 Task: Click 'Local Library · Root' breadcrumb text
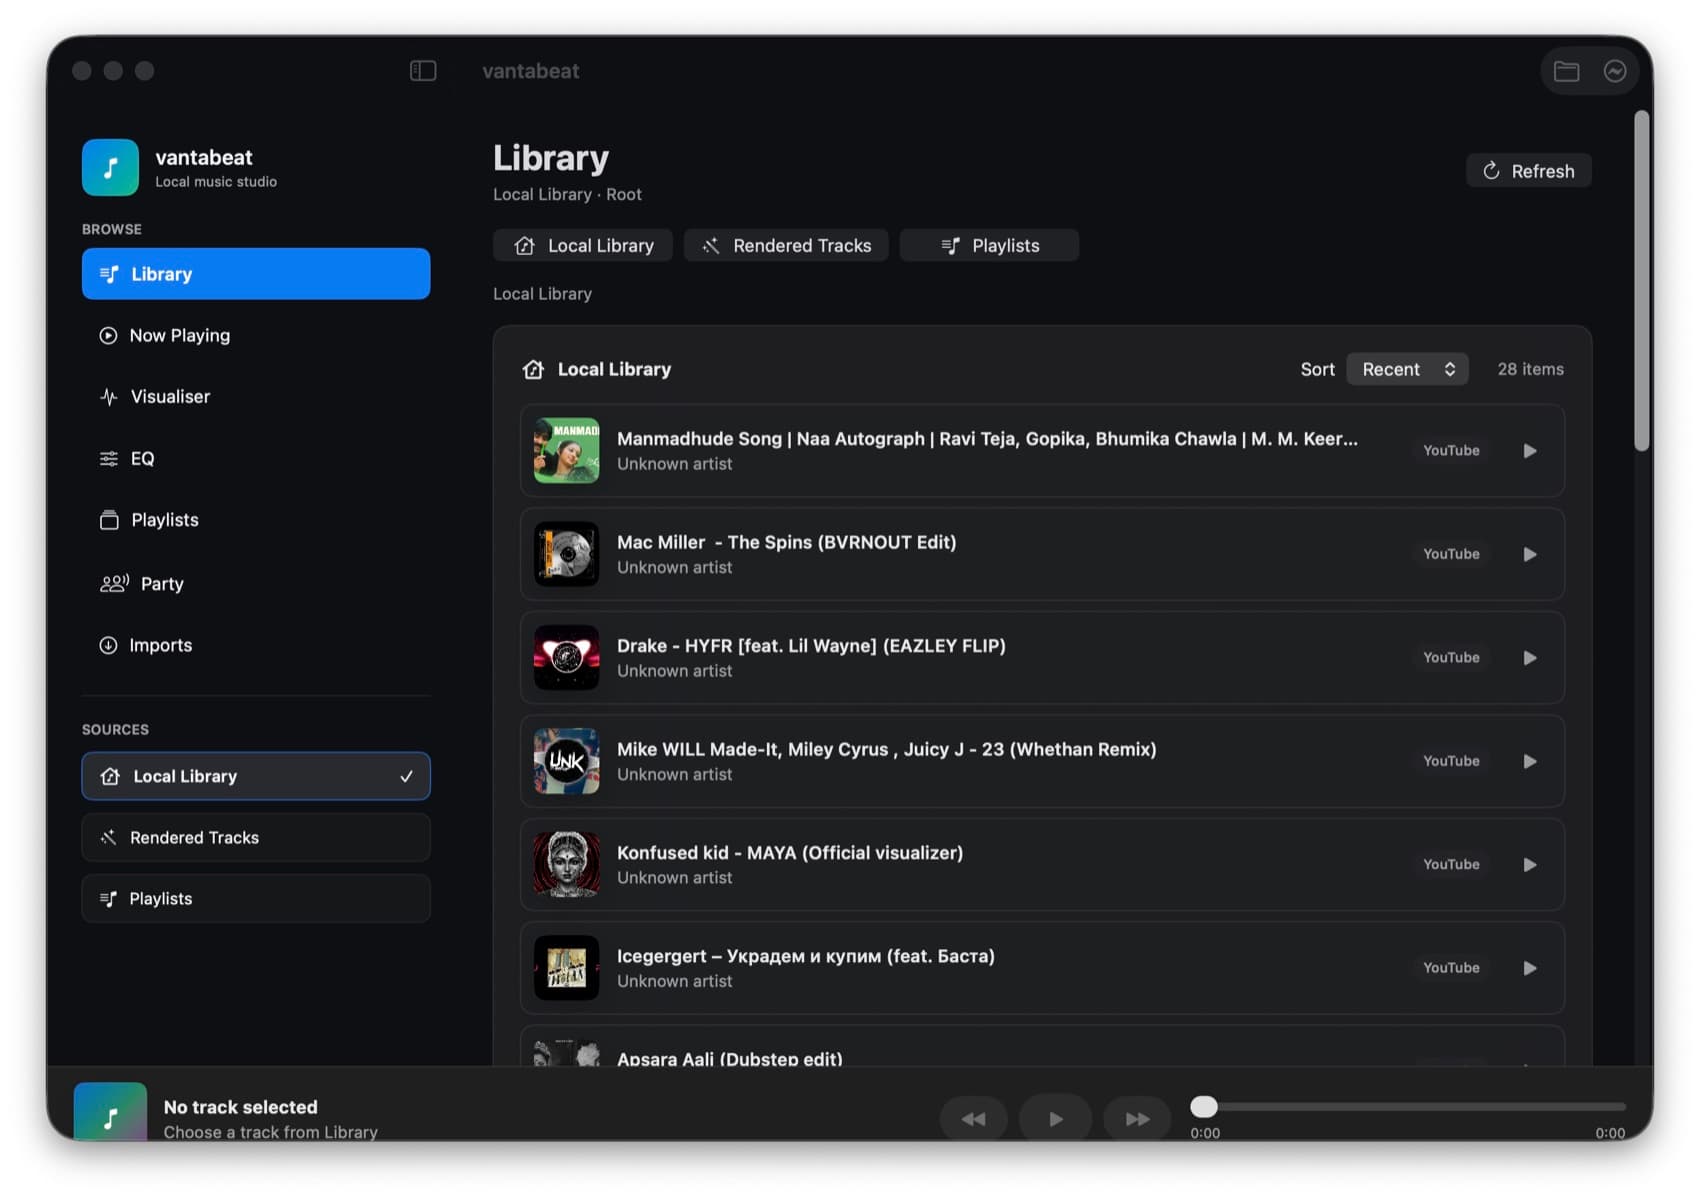click(567, 195)
